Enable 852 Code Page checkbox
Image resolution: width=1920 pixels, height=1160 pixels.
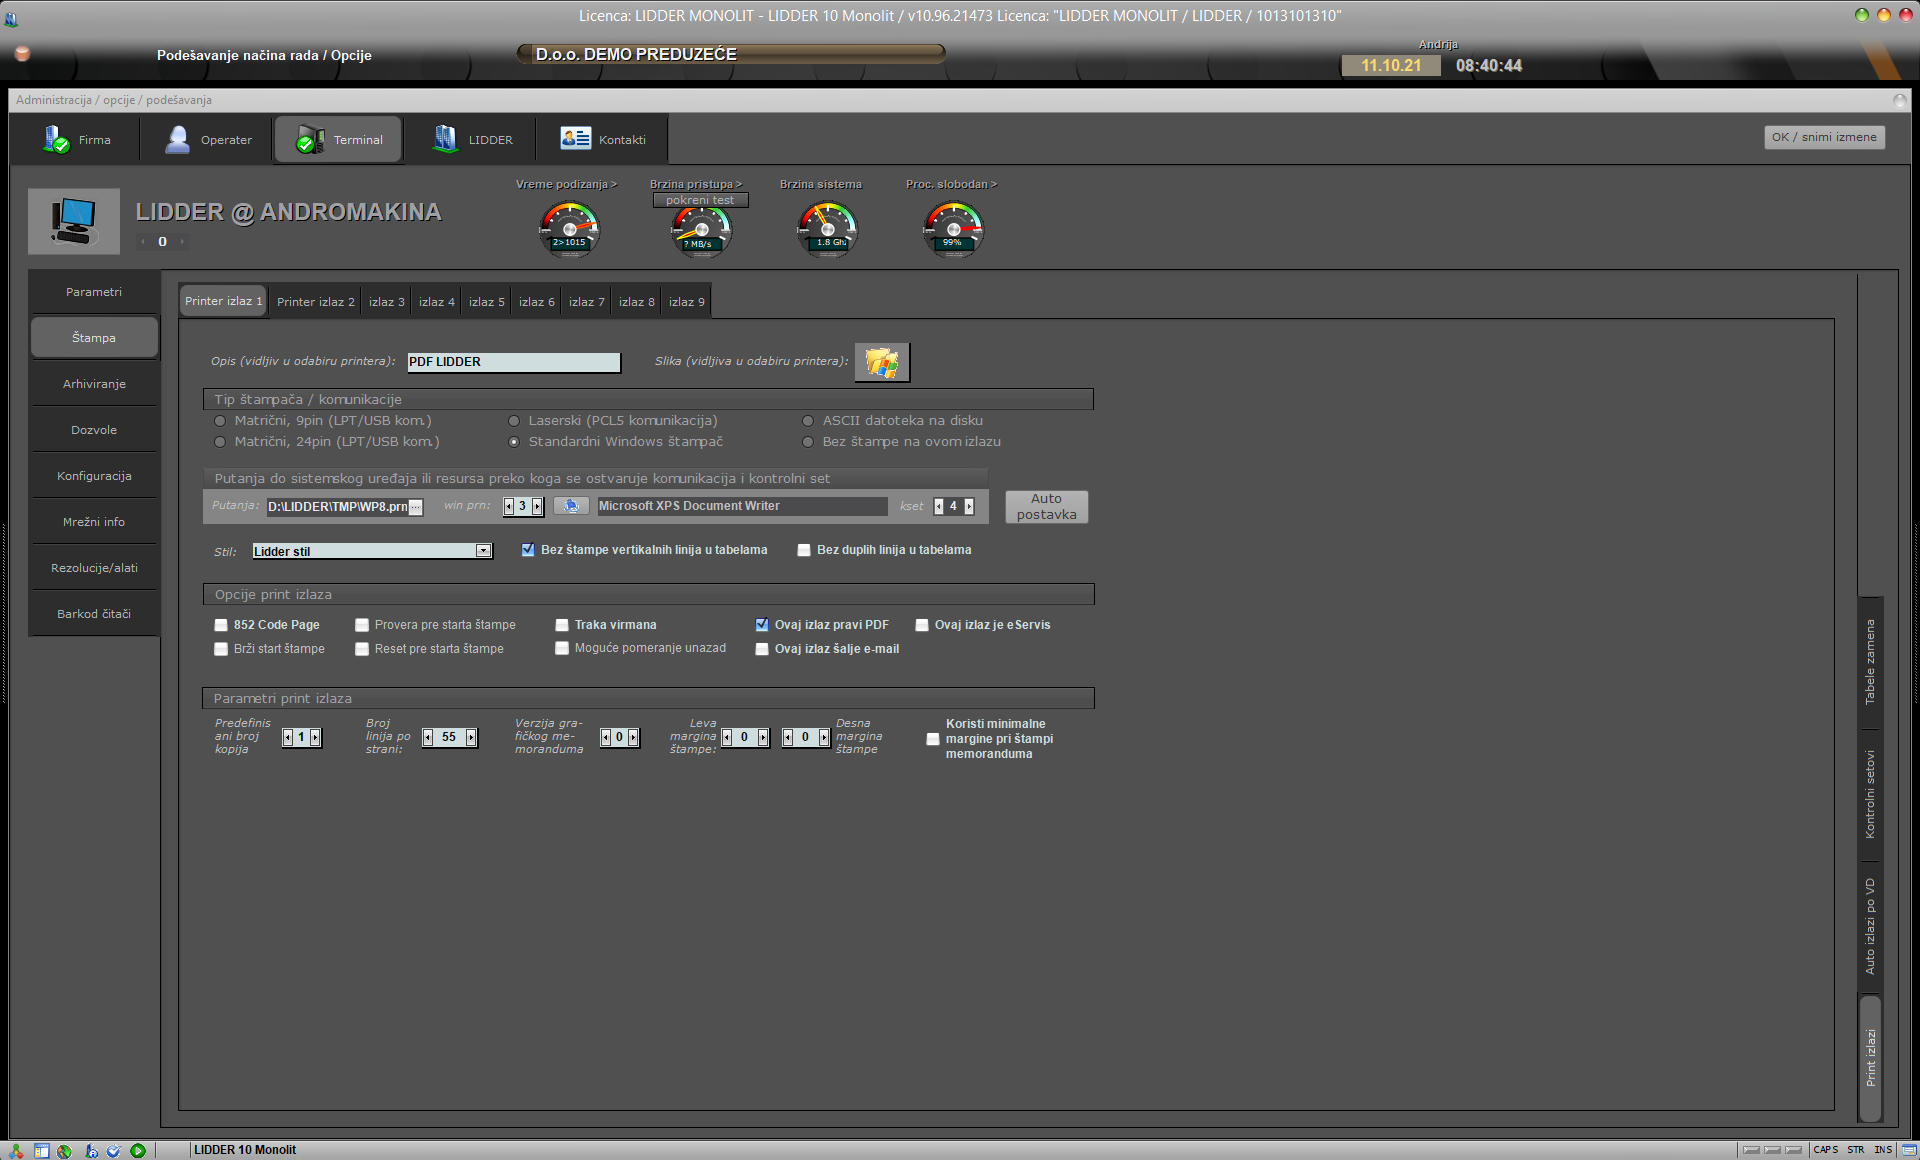click(221, 625)
